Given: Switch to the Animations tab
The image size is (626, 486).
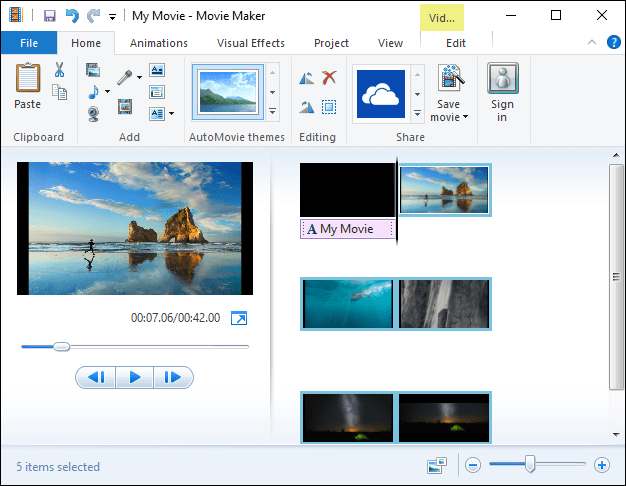Looking at the screenshot, I should pos(159,43).
